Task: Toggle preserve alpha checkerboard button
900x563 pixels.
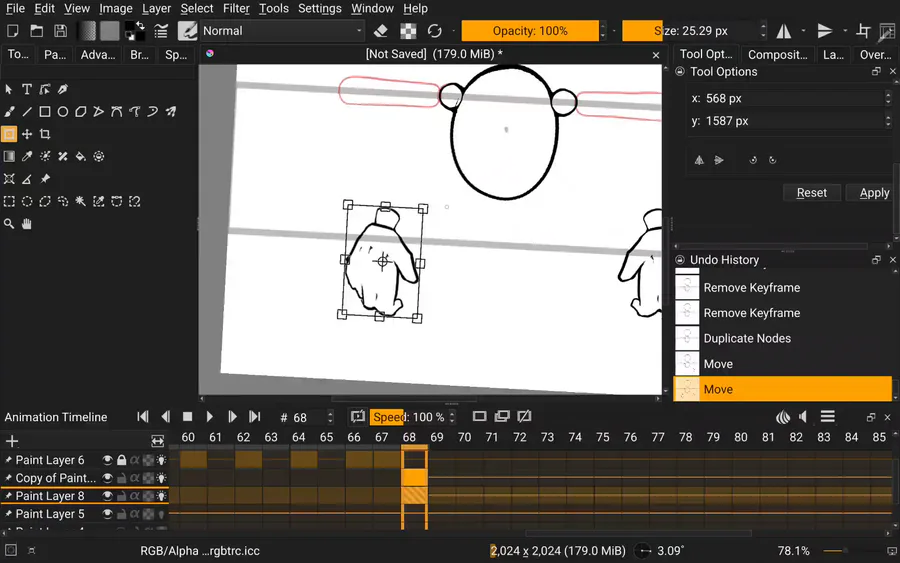Action: pos(408,30)
